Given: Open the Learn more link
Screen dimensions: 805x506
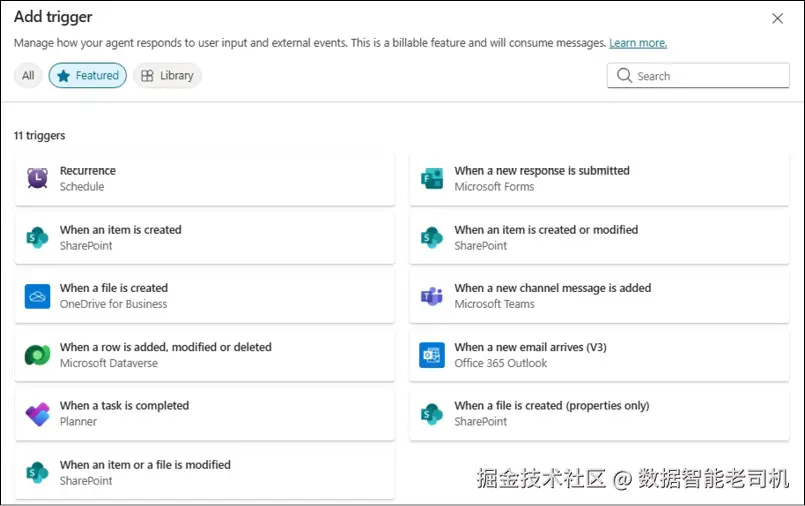Looking at the screenshot, I should (x=638, y=43).
